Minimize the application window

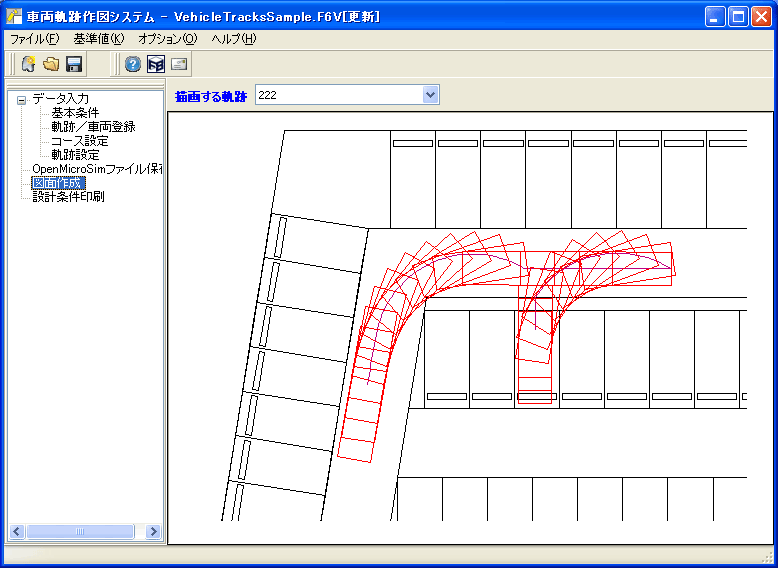point(715,17)
